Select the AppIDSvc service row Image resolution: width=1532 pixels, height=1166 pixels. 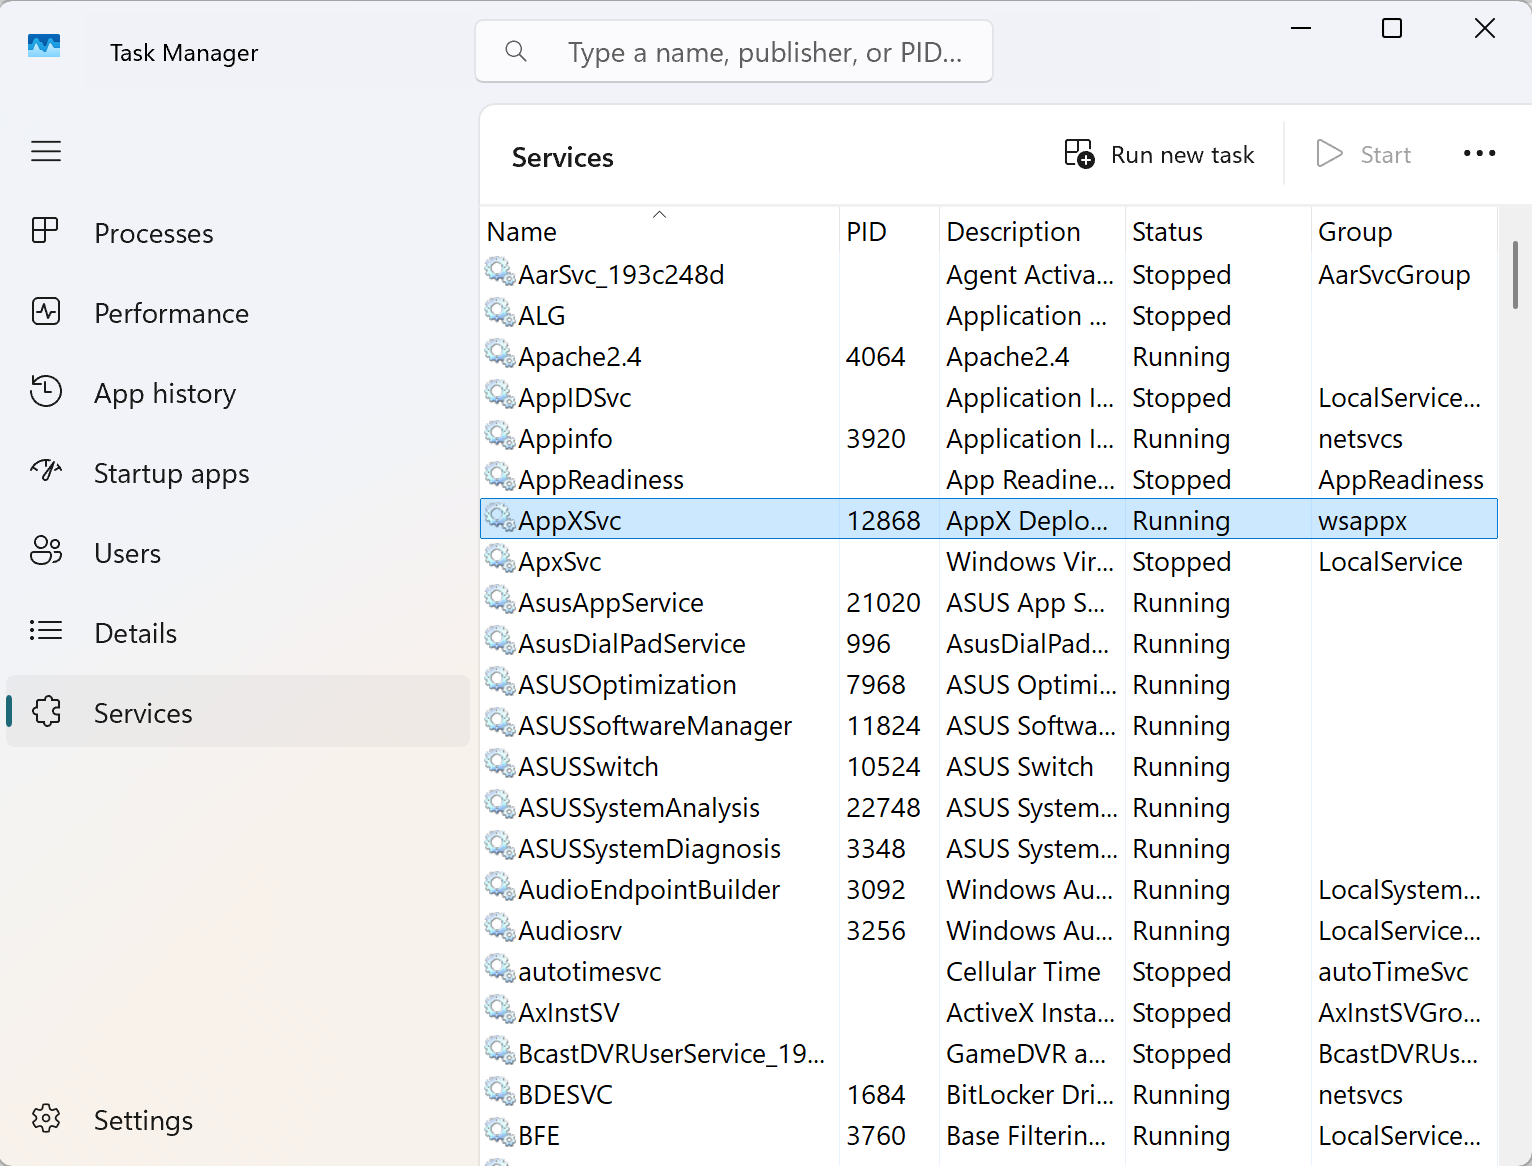click(x=989, y=397)
